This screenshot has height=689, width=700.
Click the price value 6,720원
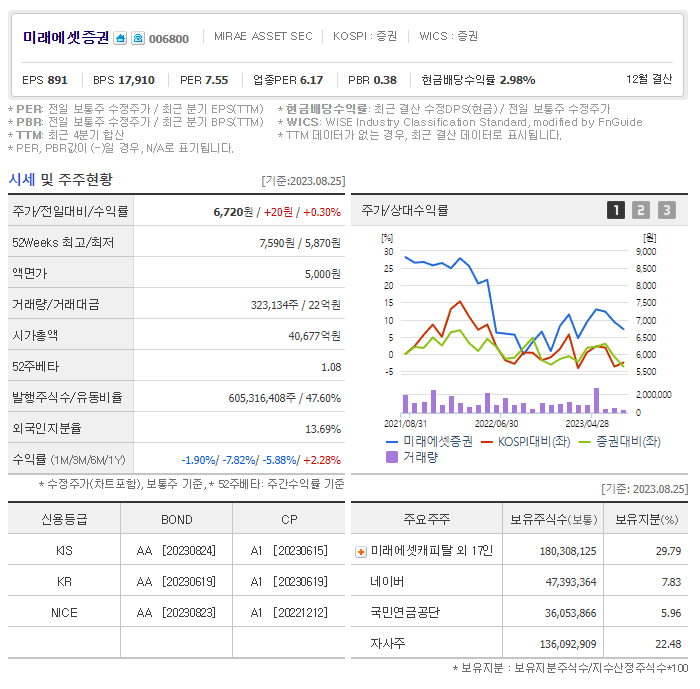tap(233, 212)
